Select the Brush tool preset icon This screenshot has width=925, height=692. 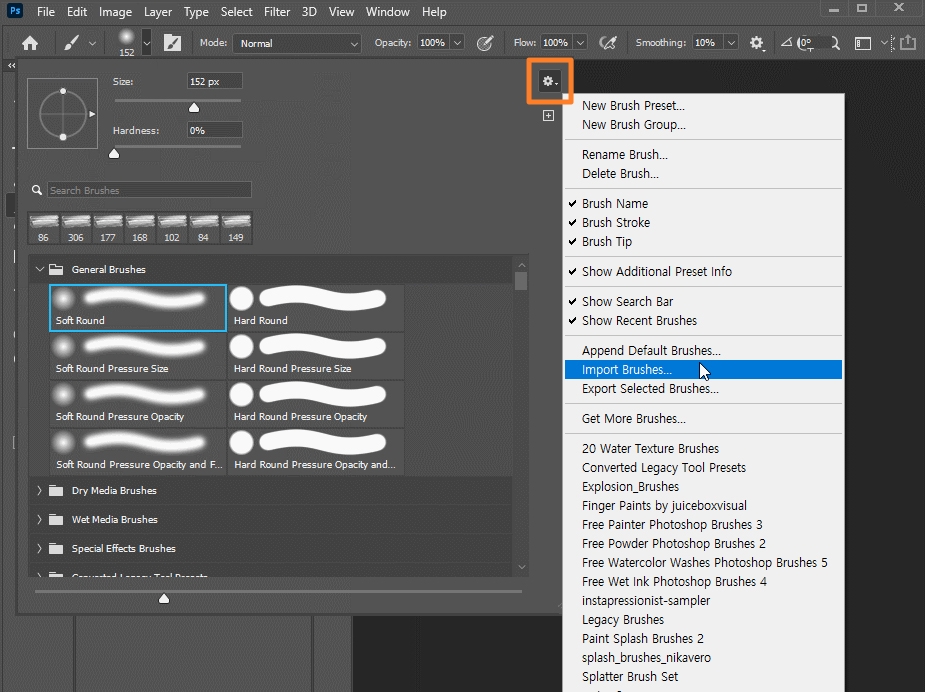71,43
